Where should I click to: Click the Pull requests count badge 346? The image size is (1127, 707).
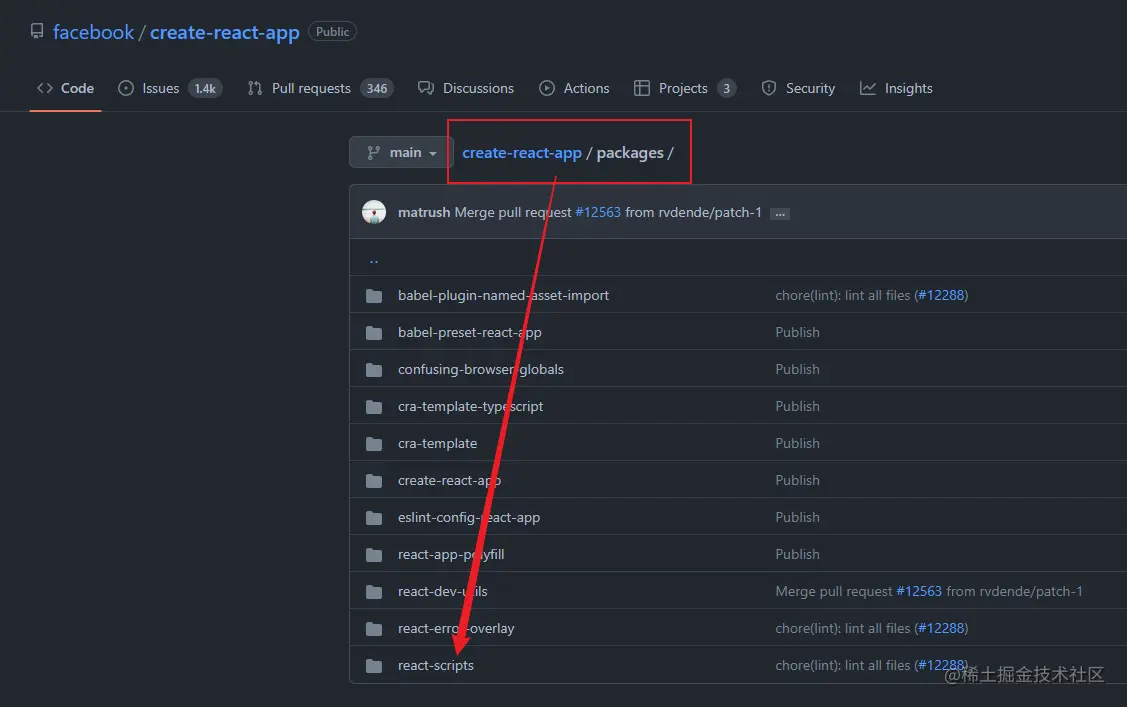click(x=377, y=88)
